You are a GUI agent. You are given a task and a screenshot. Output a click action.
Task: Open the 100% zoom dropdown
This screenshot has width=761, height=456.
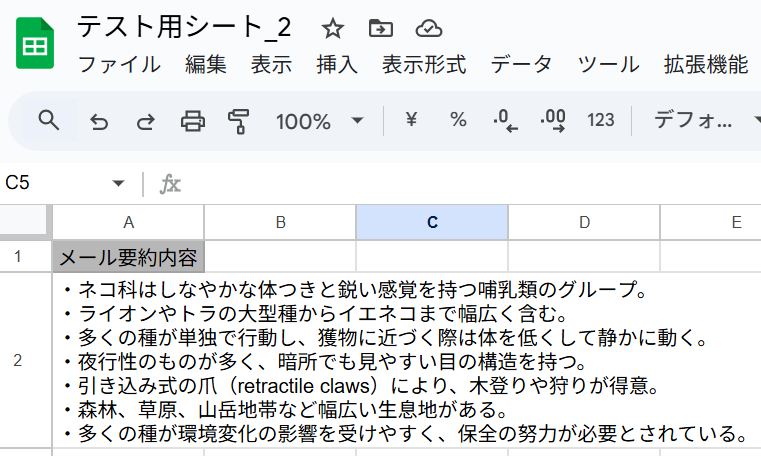point(320,121)
